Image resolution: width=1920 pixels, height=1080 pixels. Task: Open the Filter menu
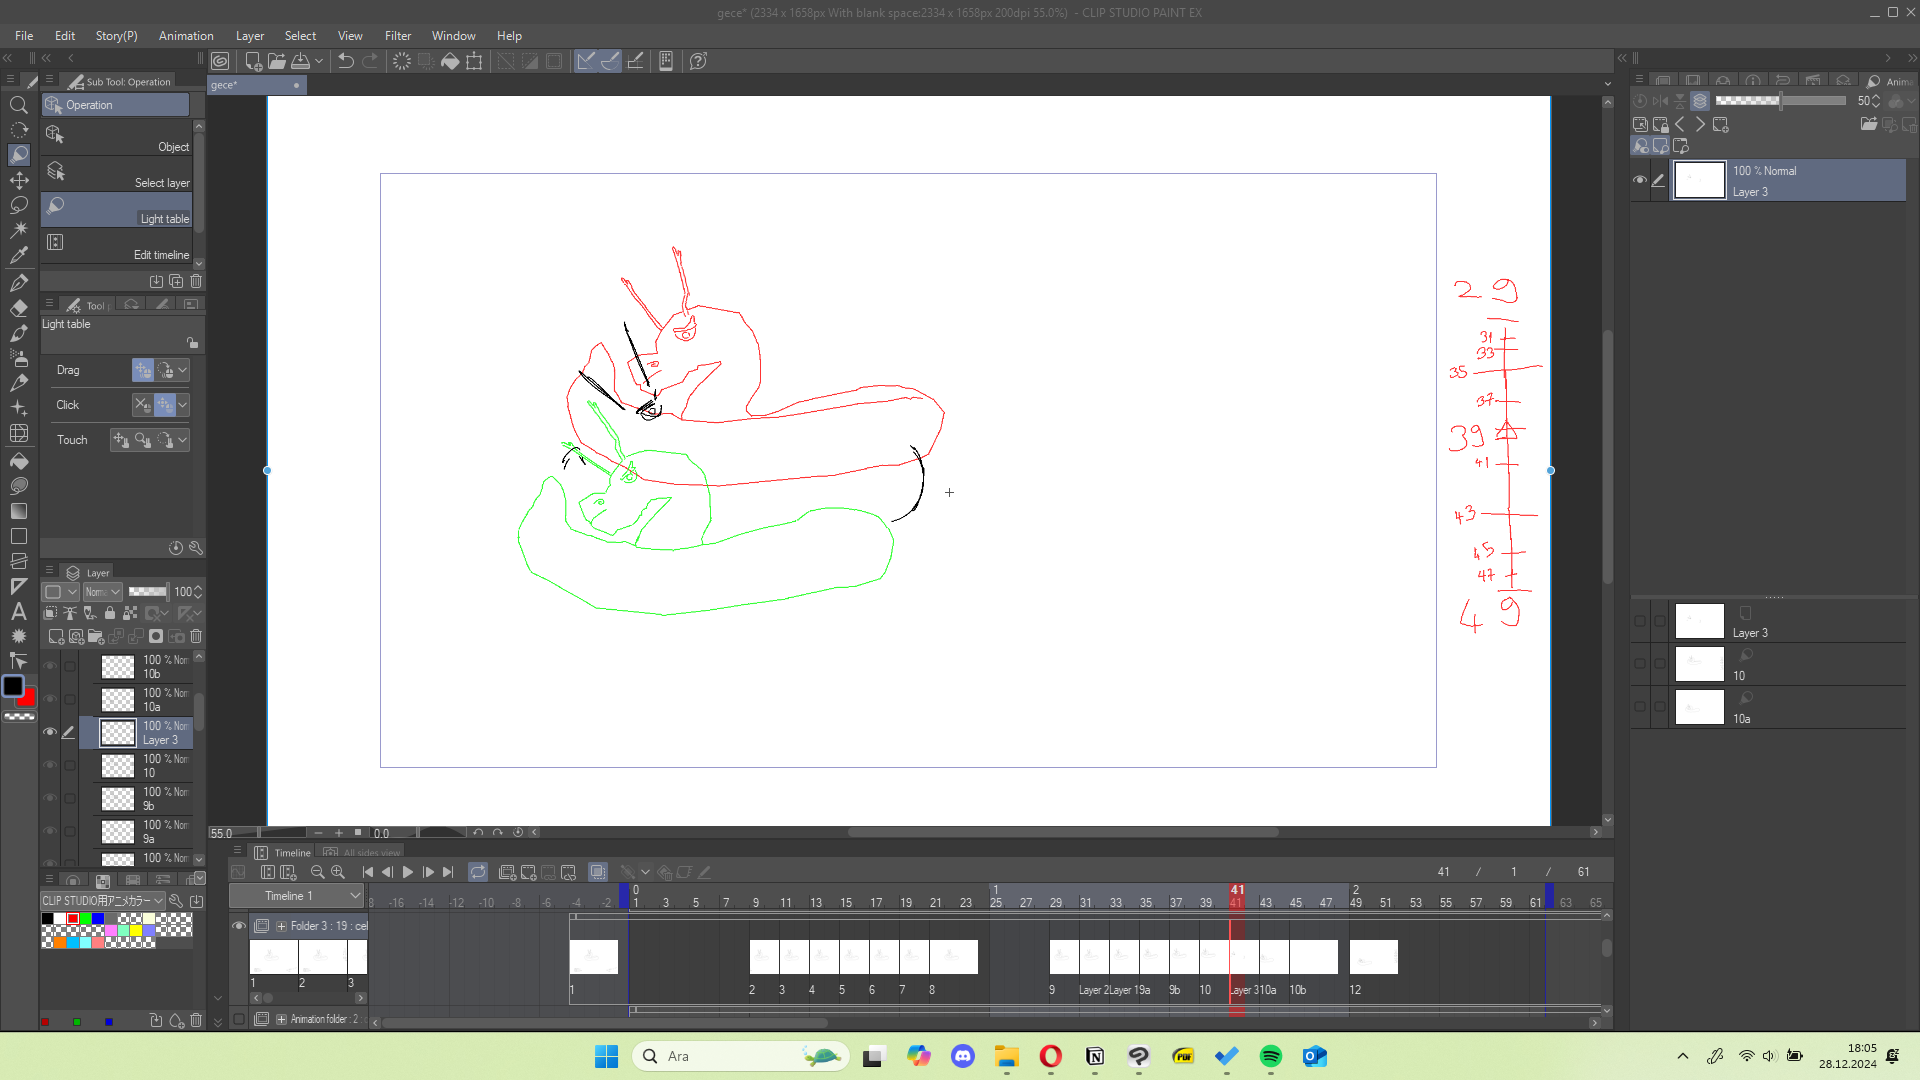(398, 36)
